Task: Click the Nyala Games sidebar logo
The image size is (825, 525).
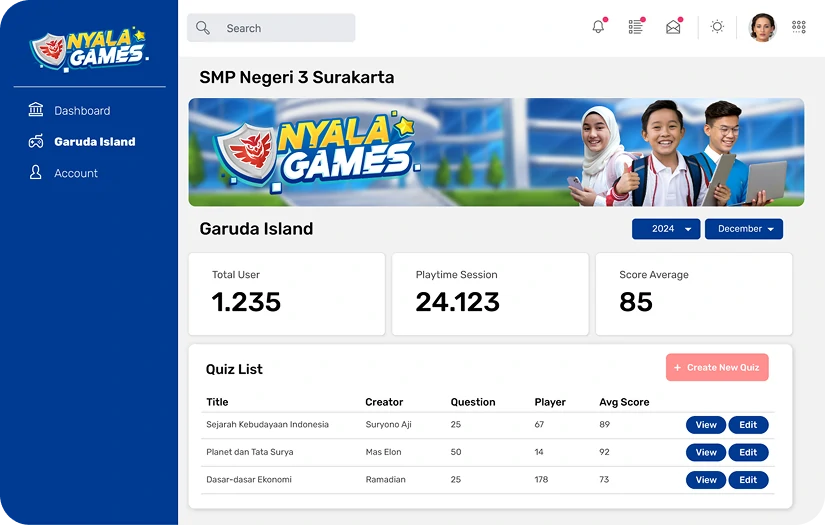Action: pyautogui.click(x=89, y=48)
